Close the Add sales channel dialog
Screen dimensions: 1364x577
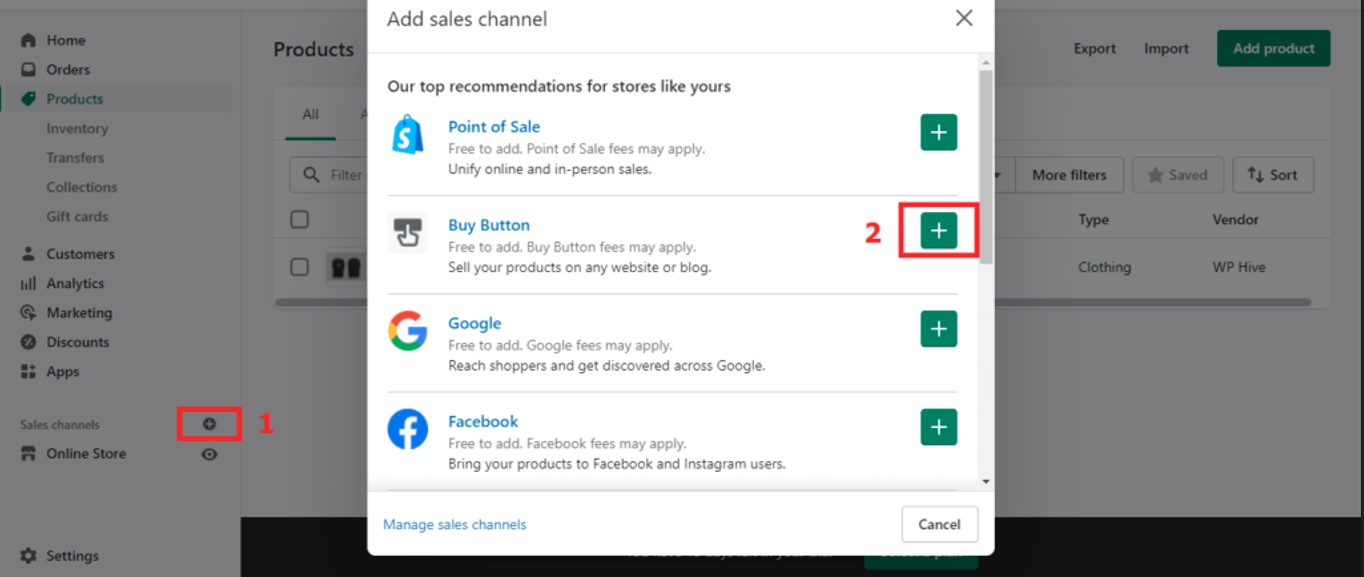coord(963,19)
